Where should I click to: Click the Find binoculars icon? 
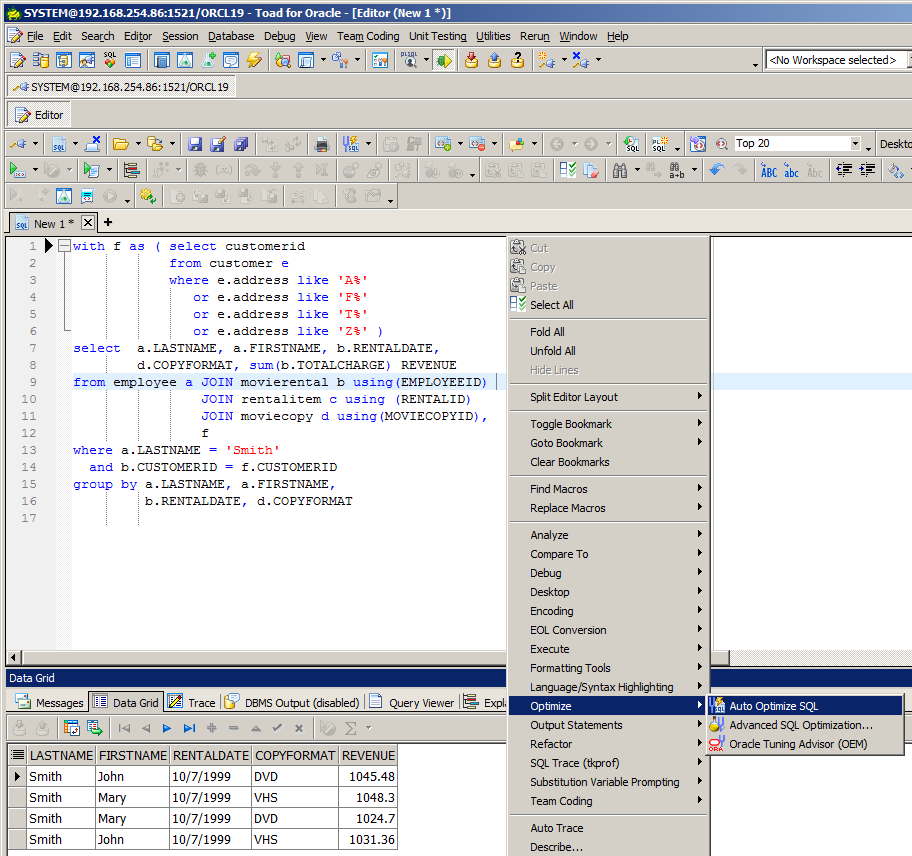pyautogui.click(x=620, y=170)
